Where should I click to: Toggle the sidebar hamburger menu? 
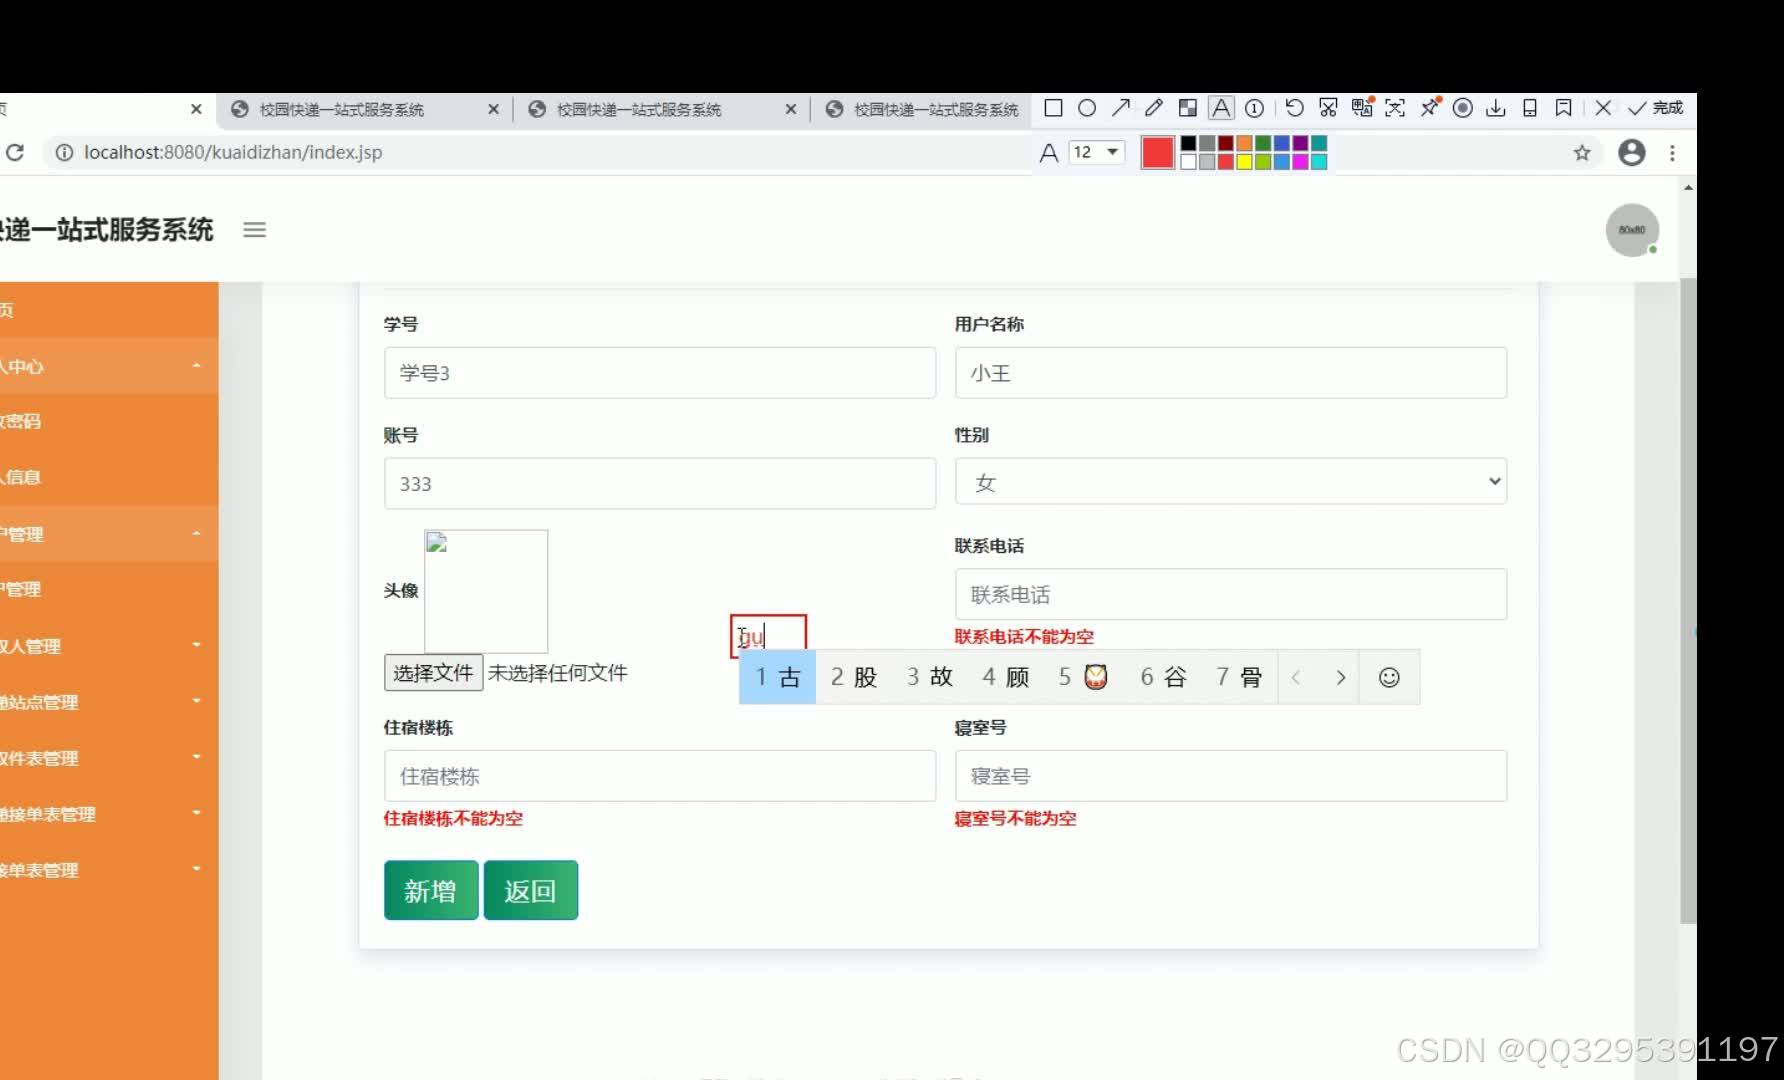(254, 230)
